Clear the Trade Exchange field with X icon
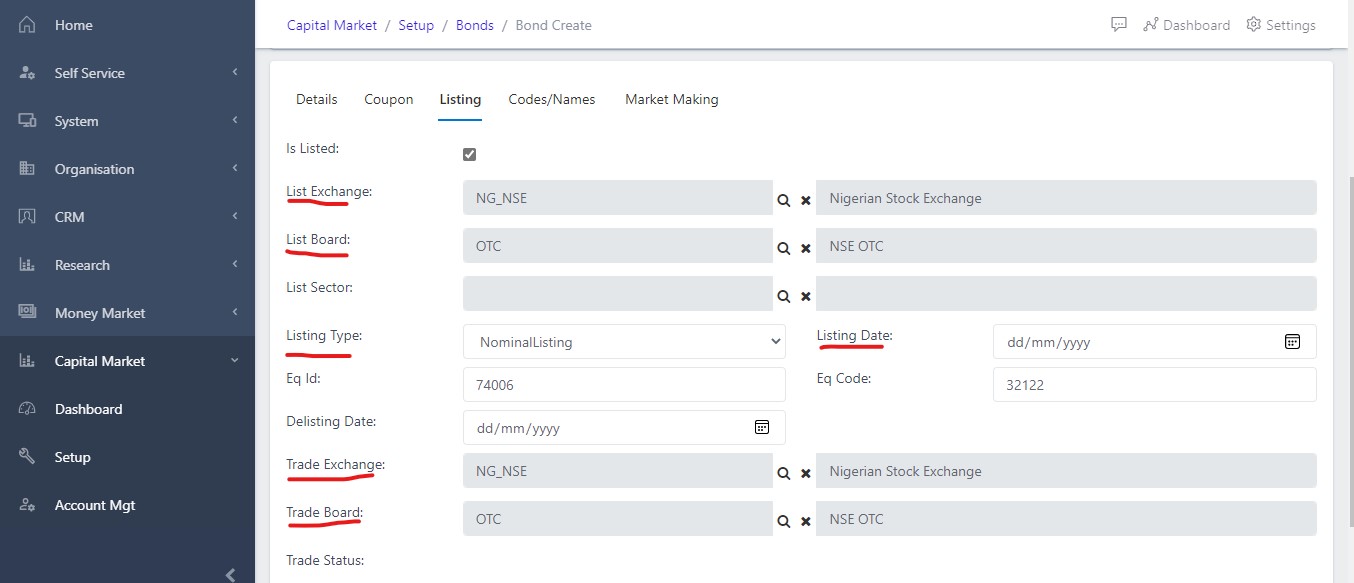1354x583 pixels. point(805,473)
